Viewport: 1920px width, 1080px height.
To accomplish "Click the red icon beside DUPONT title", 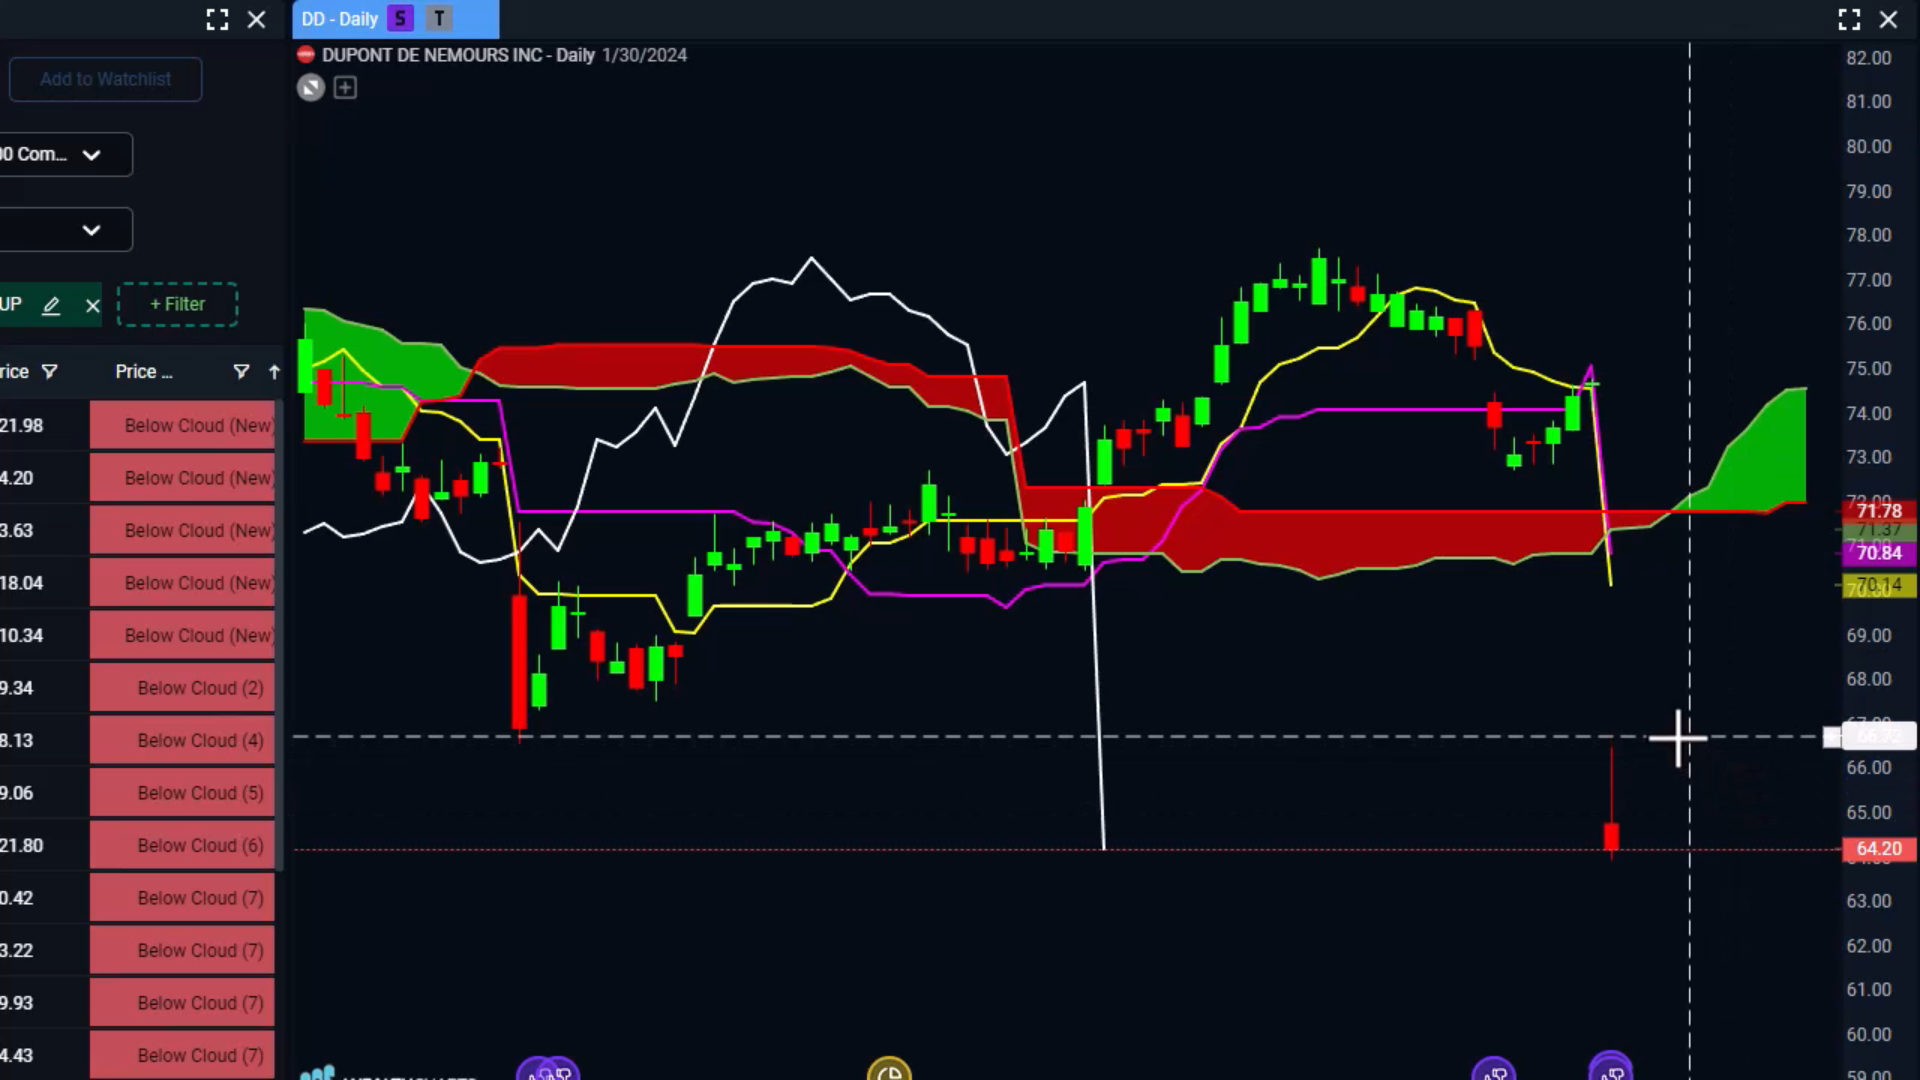I will point(306,55).
